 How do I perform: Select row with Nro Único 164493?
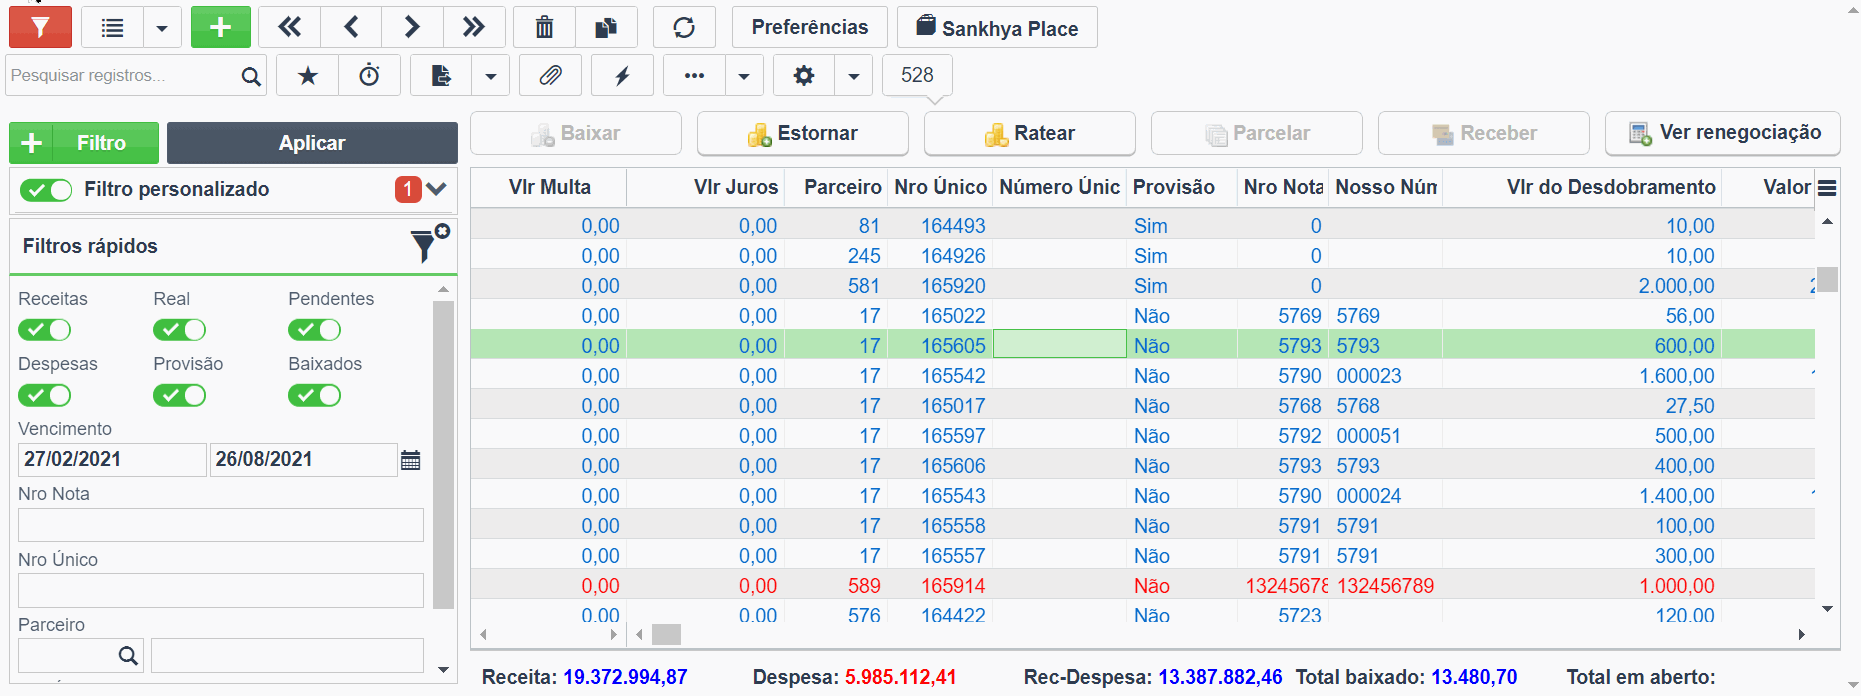click(1143, 225)
